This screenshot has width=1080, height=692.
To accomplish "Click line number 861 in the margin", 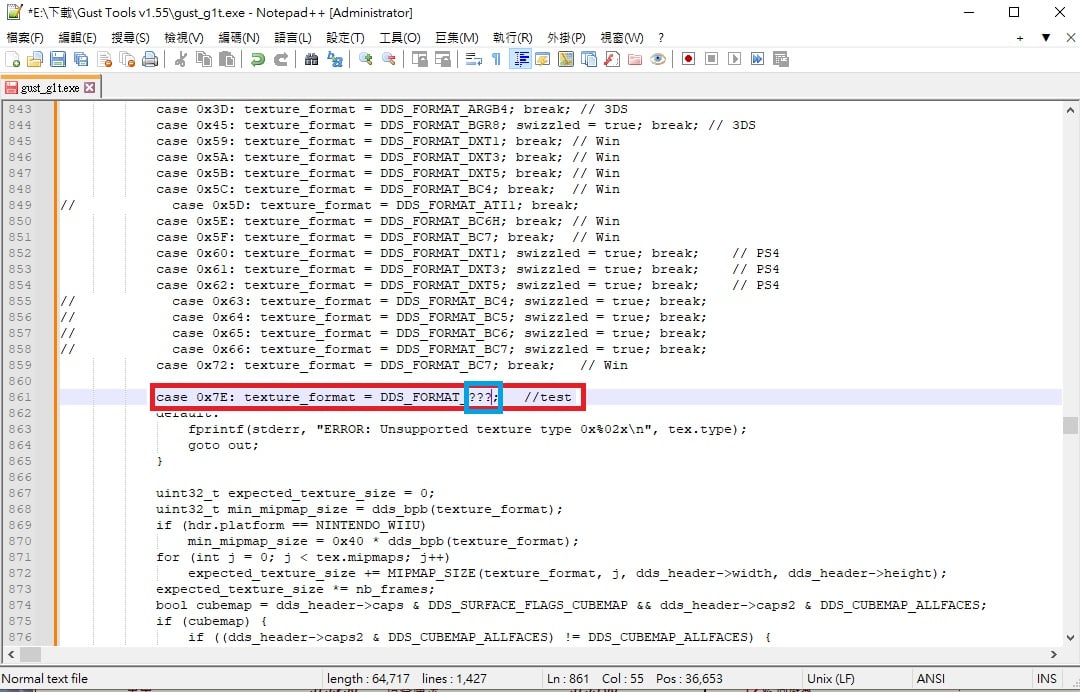I will pyautogui.click(x=20, y=397).
